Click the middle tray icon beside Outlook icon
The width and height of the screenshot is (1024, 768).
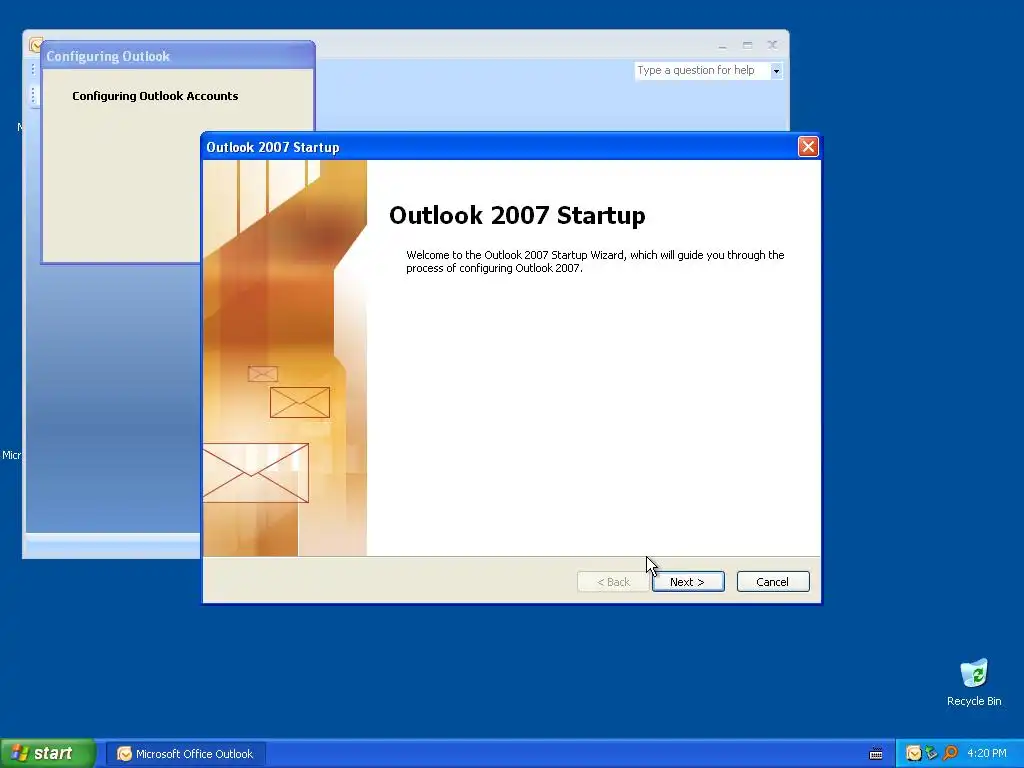[x=931, y=754]
